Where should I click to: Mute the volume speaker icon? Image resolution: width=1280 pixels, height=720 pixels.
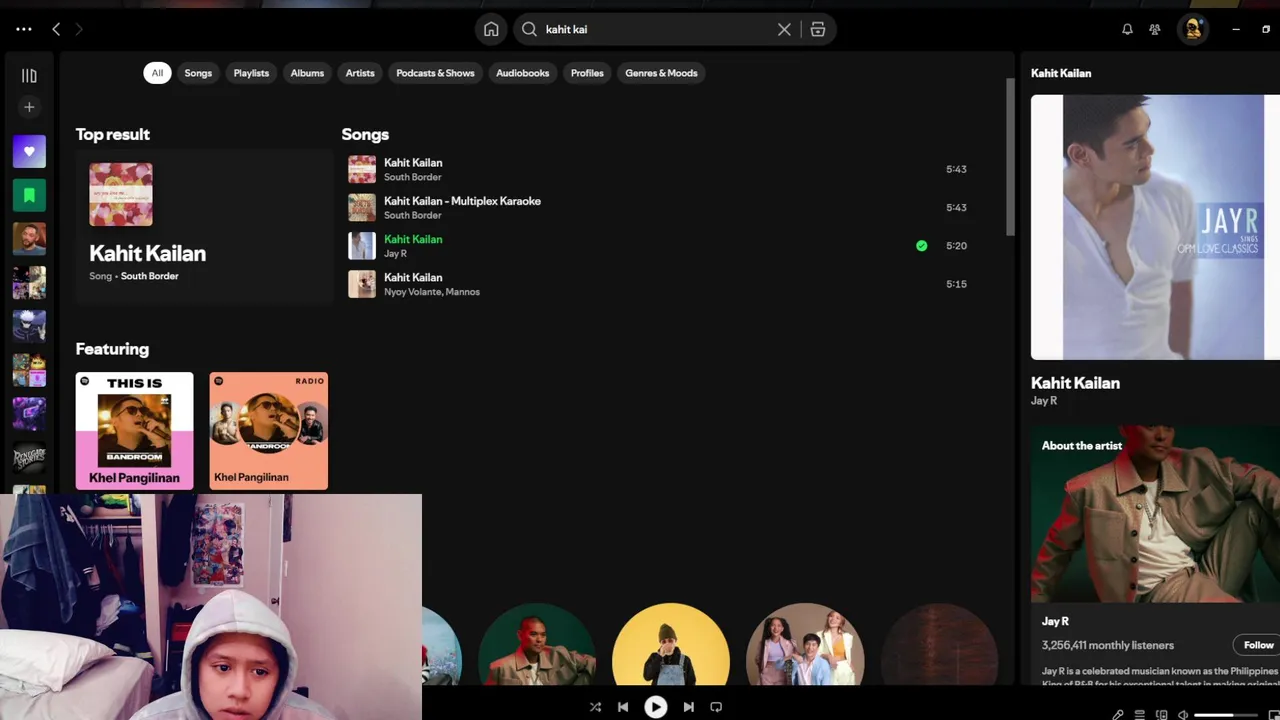pyautogui.click(x=1183, y=715)
